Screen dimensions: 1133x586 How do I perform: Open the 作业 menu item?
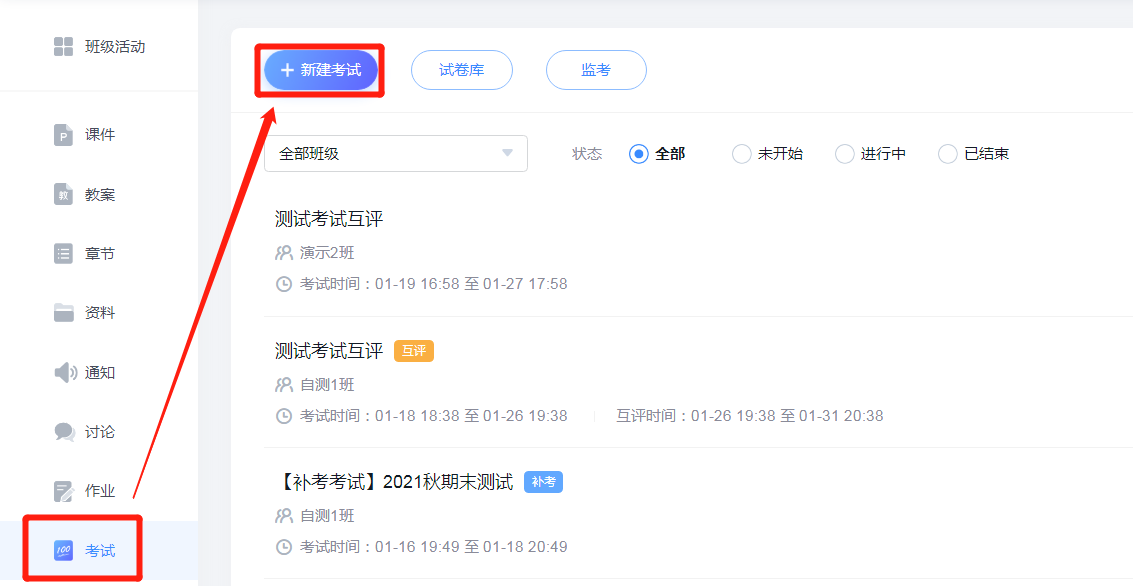99,491
